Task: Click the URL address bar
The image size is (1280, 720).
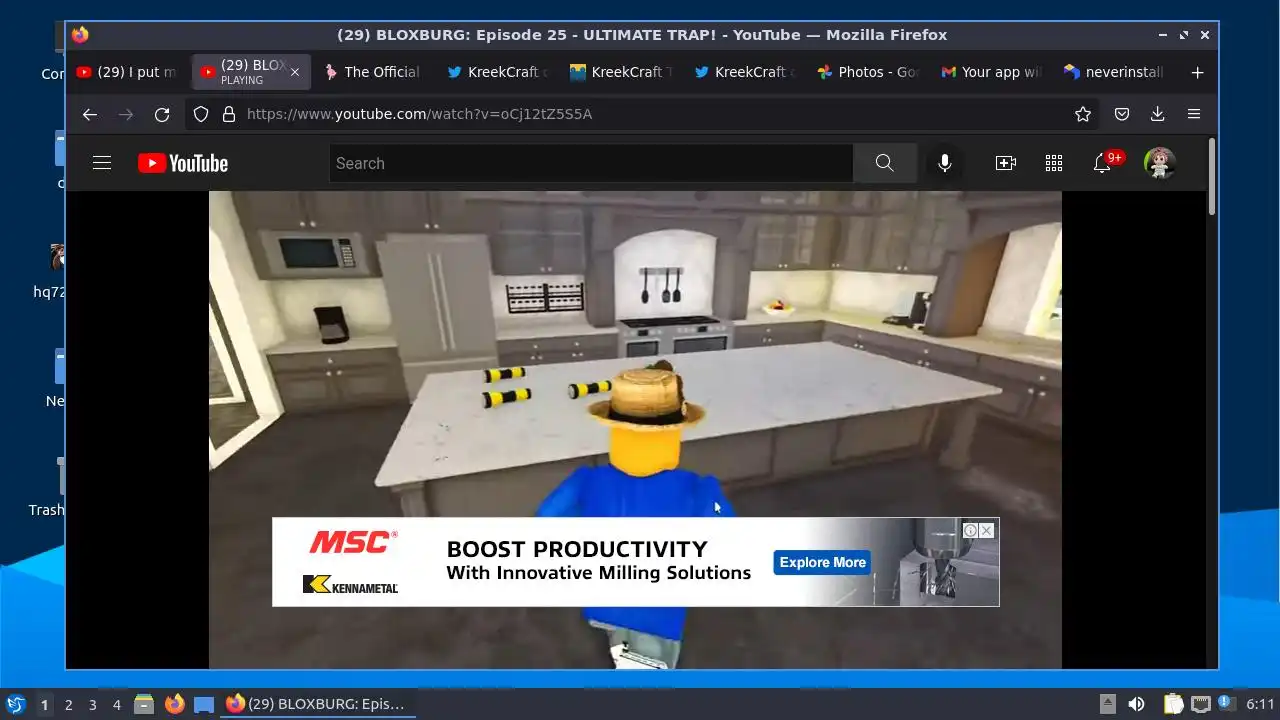Action: click(x=640, y=114)
